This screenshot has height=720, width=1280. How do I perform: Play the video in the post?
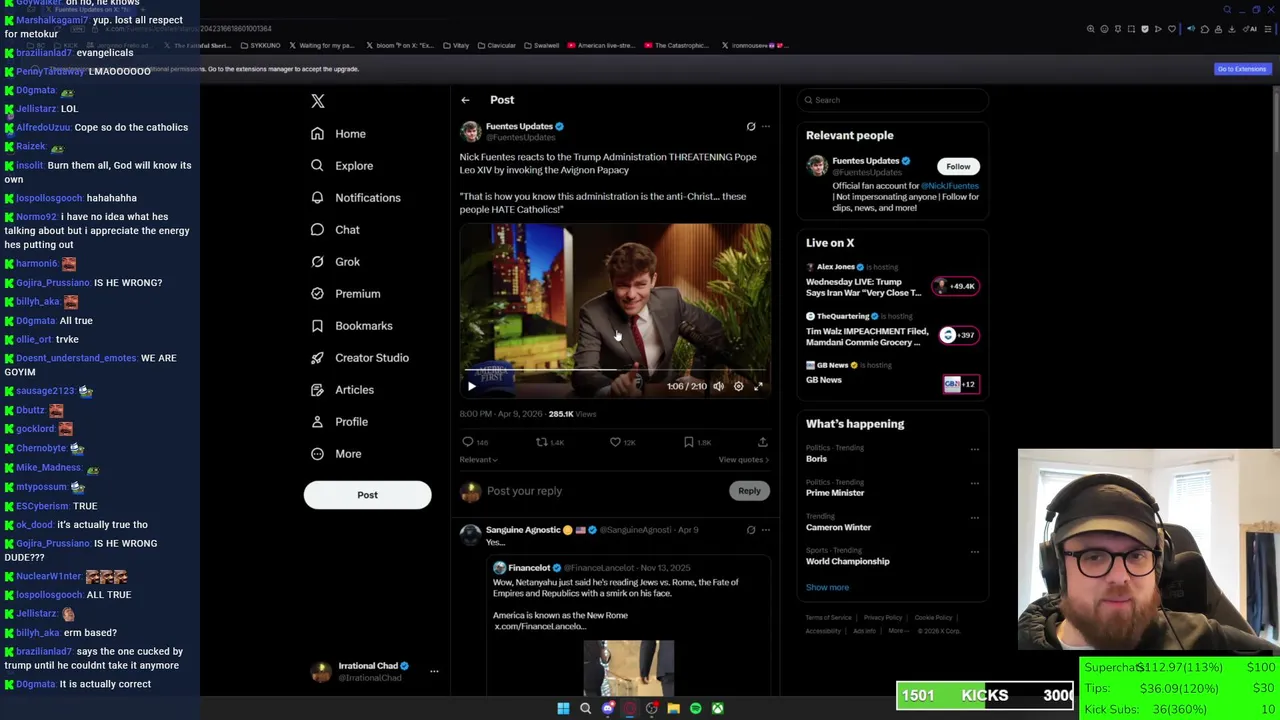472,386
